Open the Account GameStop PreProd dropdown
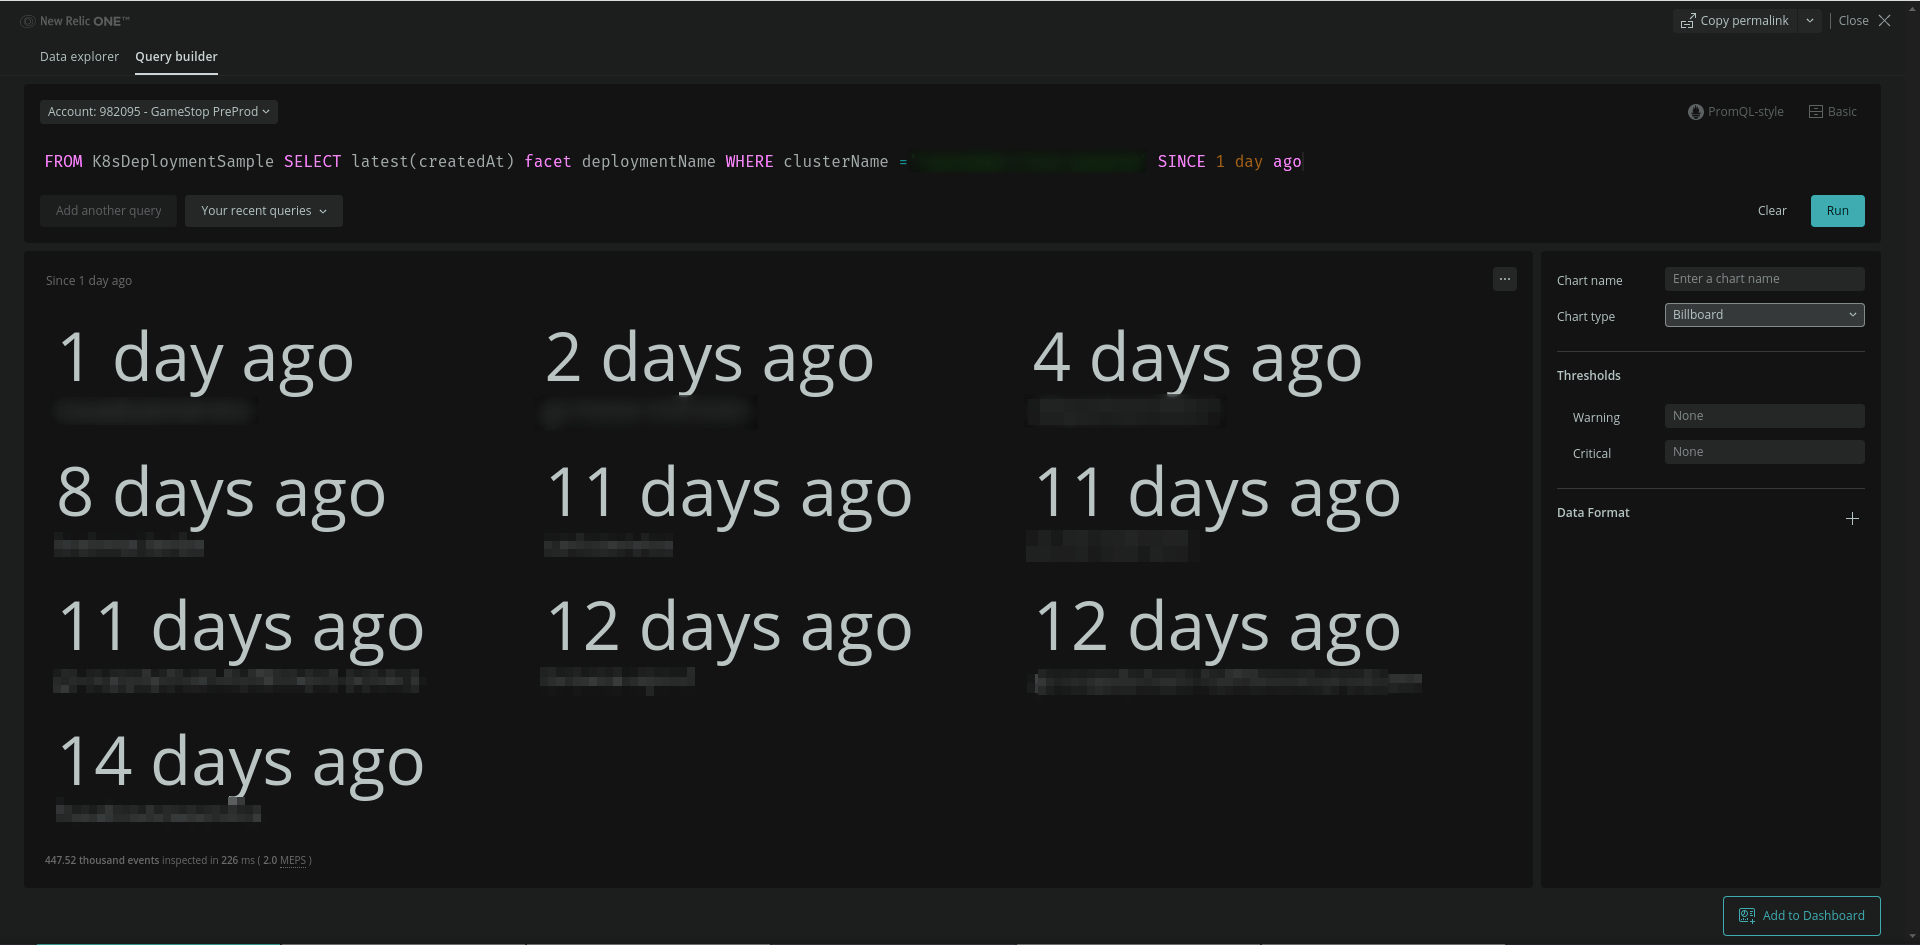1920x945 pixels. pos(158,112)
